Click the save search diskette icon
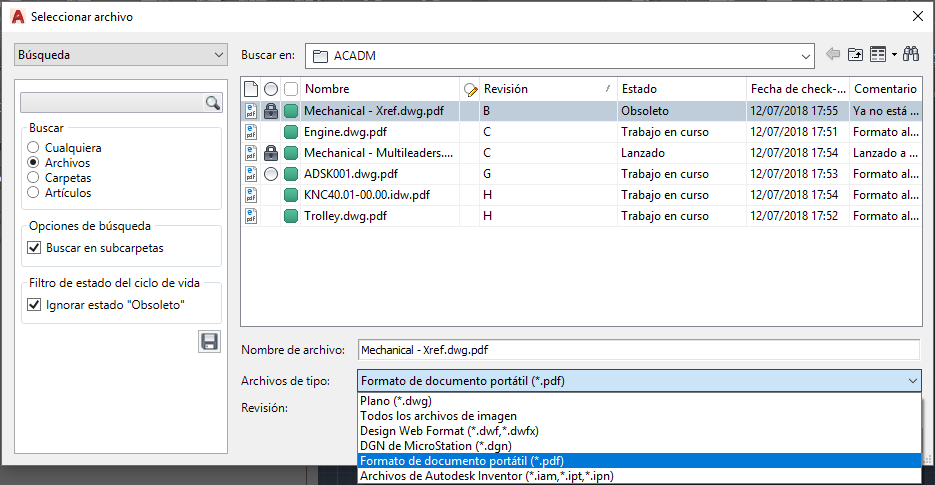Image resolution: width=935 pixels, height=485 pixels. (x=209, y=342)
